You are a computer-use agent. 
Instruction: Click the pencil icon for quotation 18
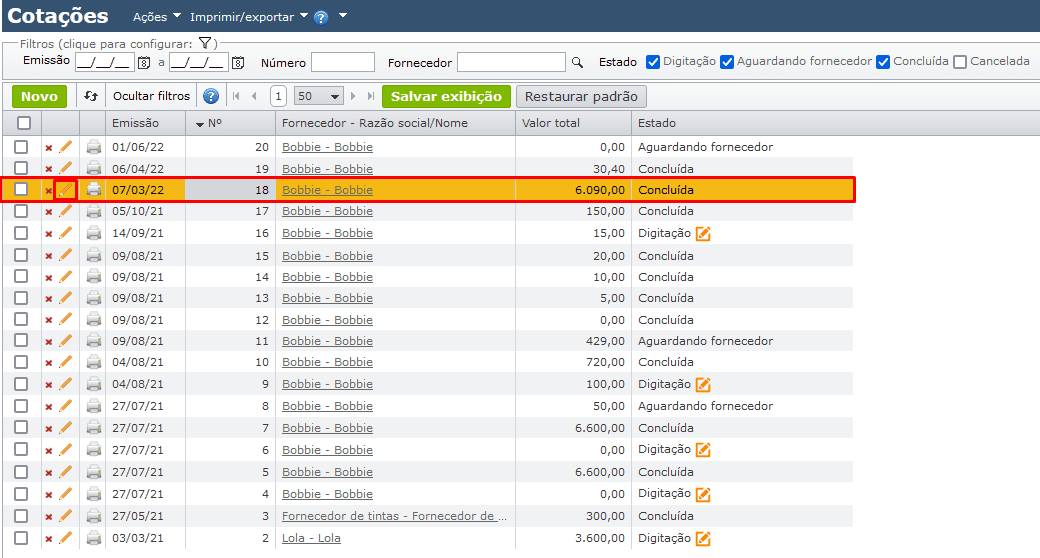pos(65,190)
